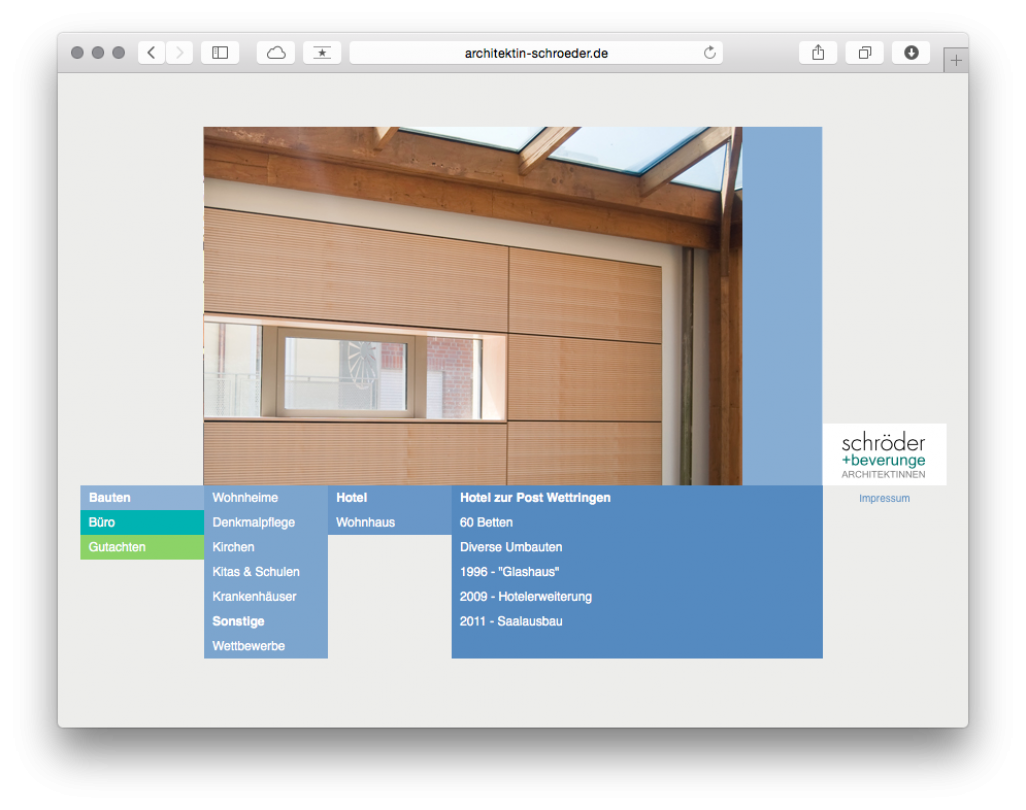Screen dimensions: 1026x810
Task: Open the Gutachten menu section
Action: 142,547
